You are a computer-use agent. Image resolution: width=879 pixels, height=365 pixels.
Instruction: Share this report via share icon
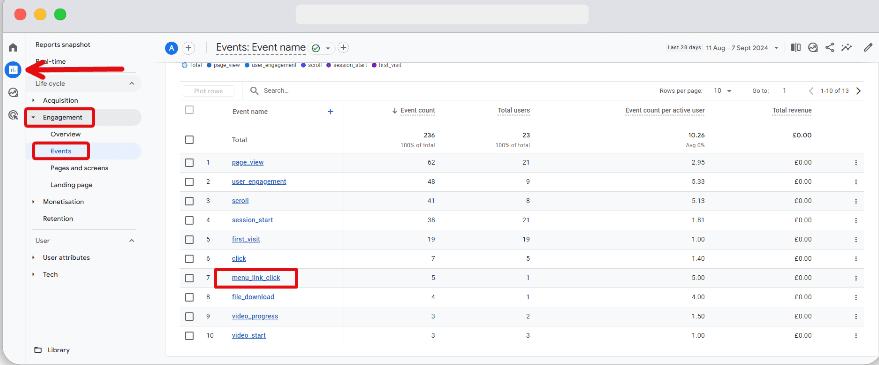click(x=830, y=48)
